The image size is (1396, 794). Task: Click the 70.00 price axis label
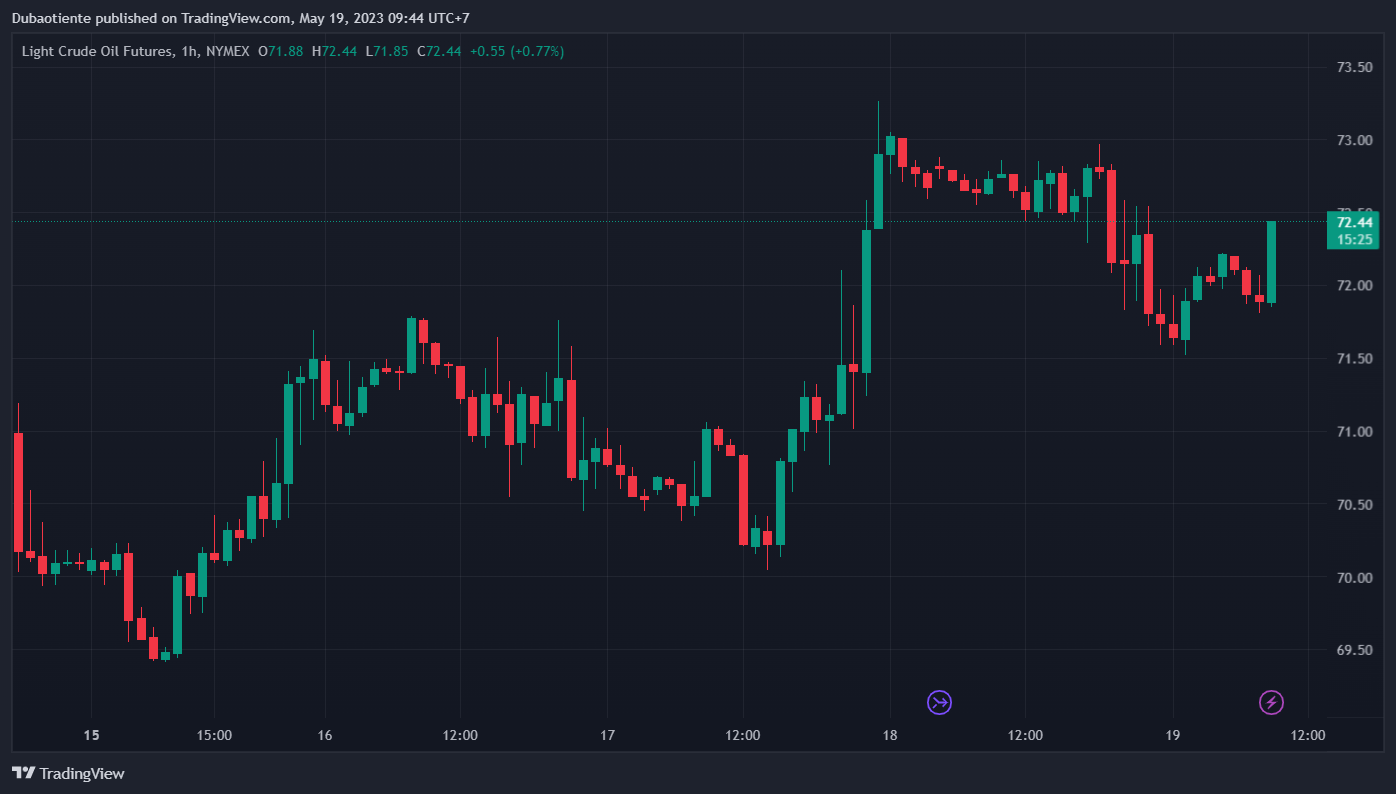coord(1354,578)
